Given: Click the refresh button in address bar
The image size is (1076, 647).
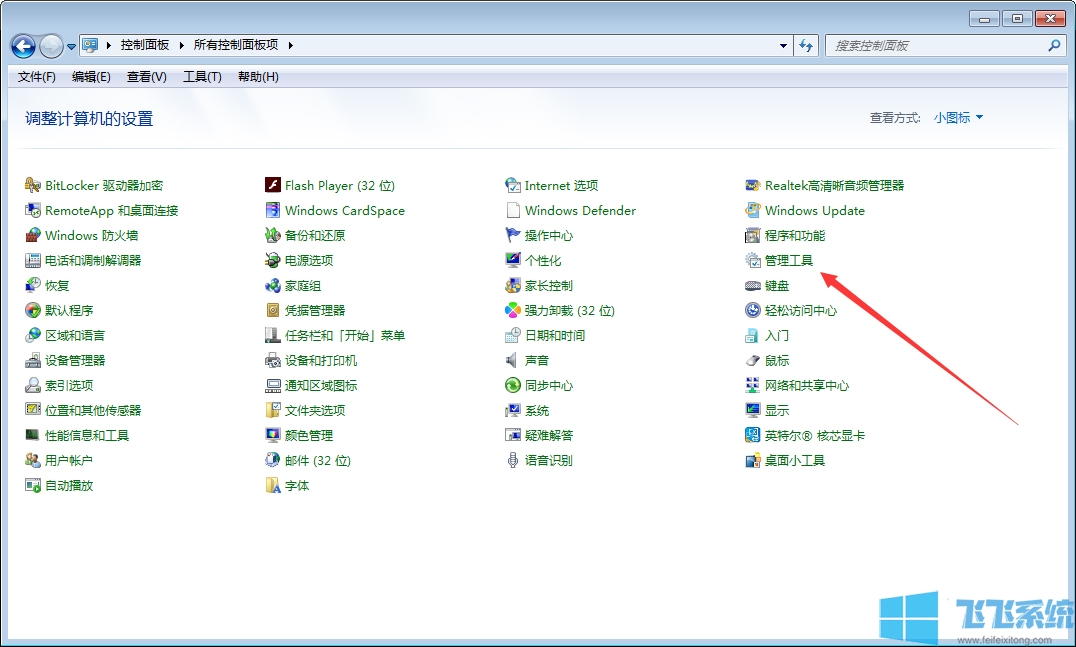Looking at the screenshot, I should pyautogui.click(x=806, y=45).
